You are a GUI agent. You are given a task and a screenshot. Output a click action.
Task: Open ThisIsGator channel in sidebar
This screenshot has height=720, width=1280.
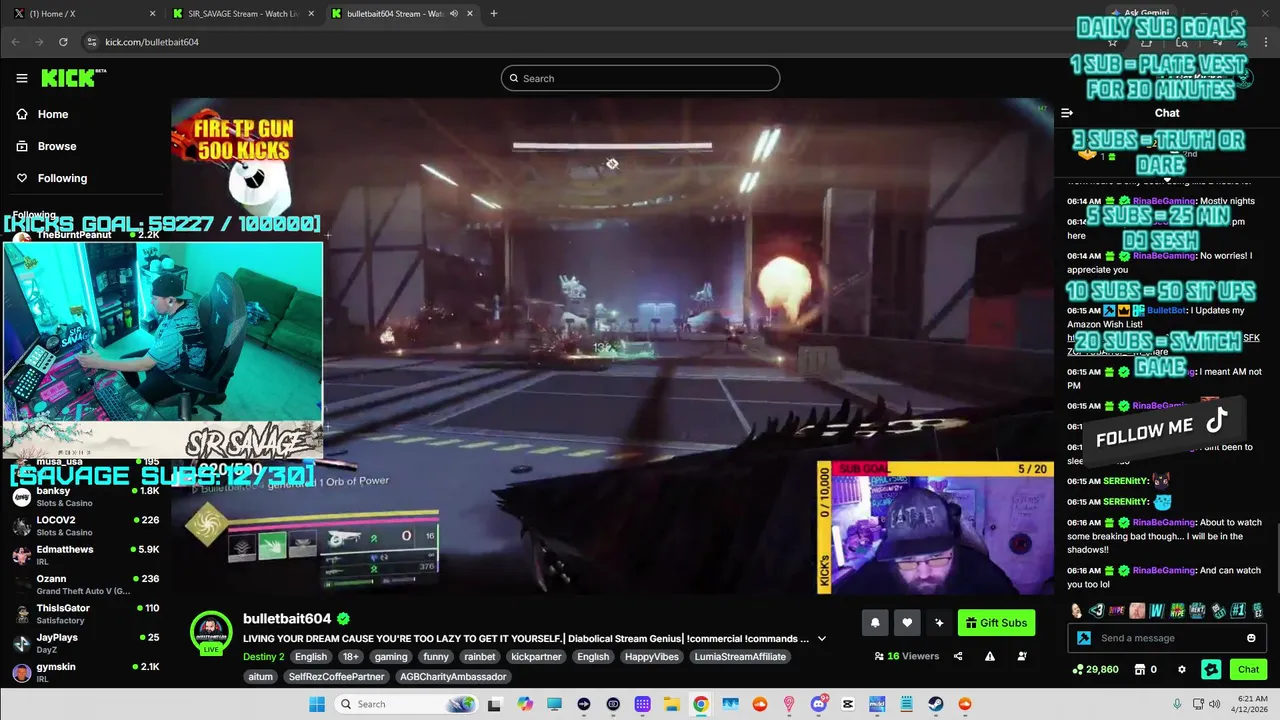point(85,613)
